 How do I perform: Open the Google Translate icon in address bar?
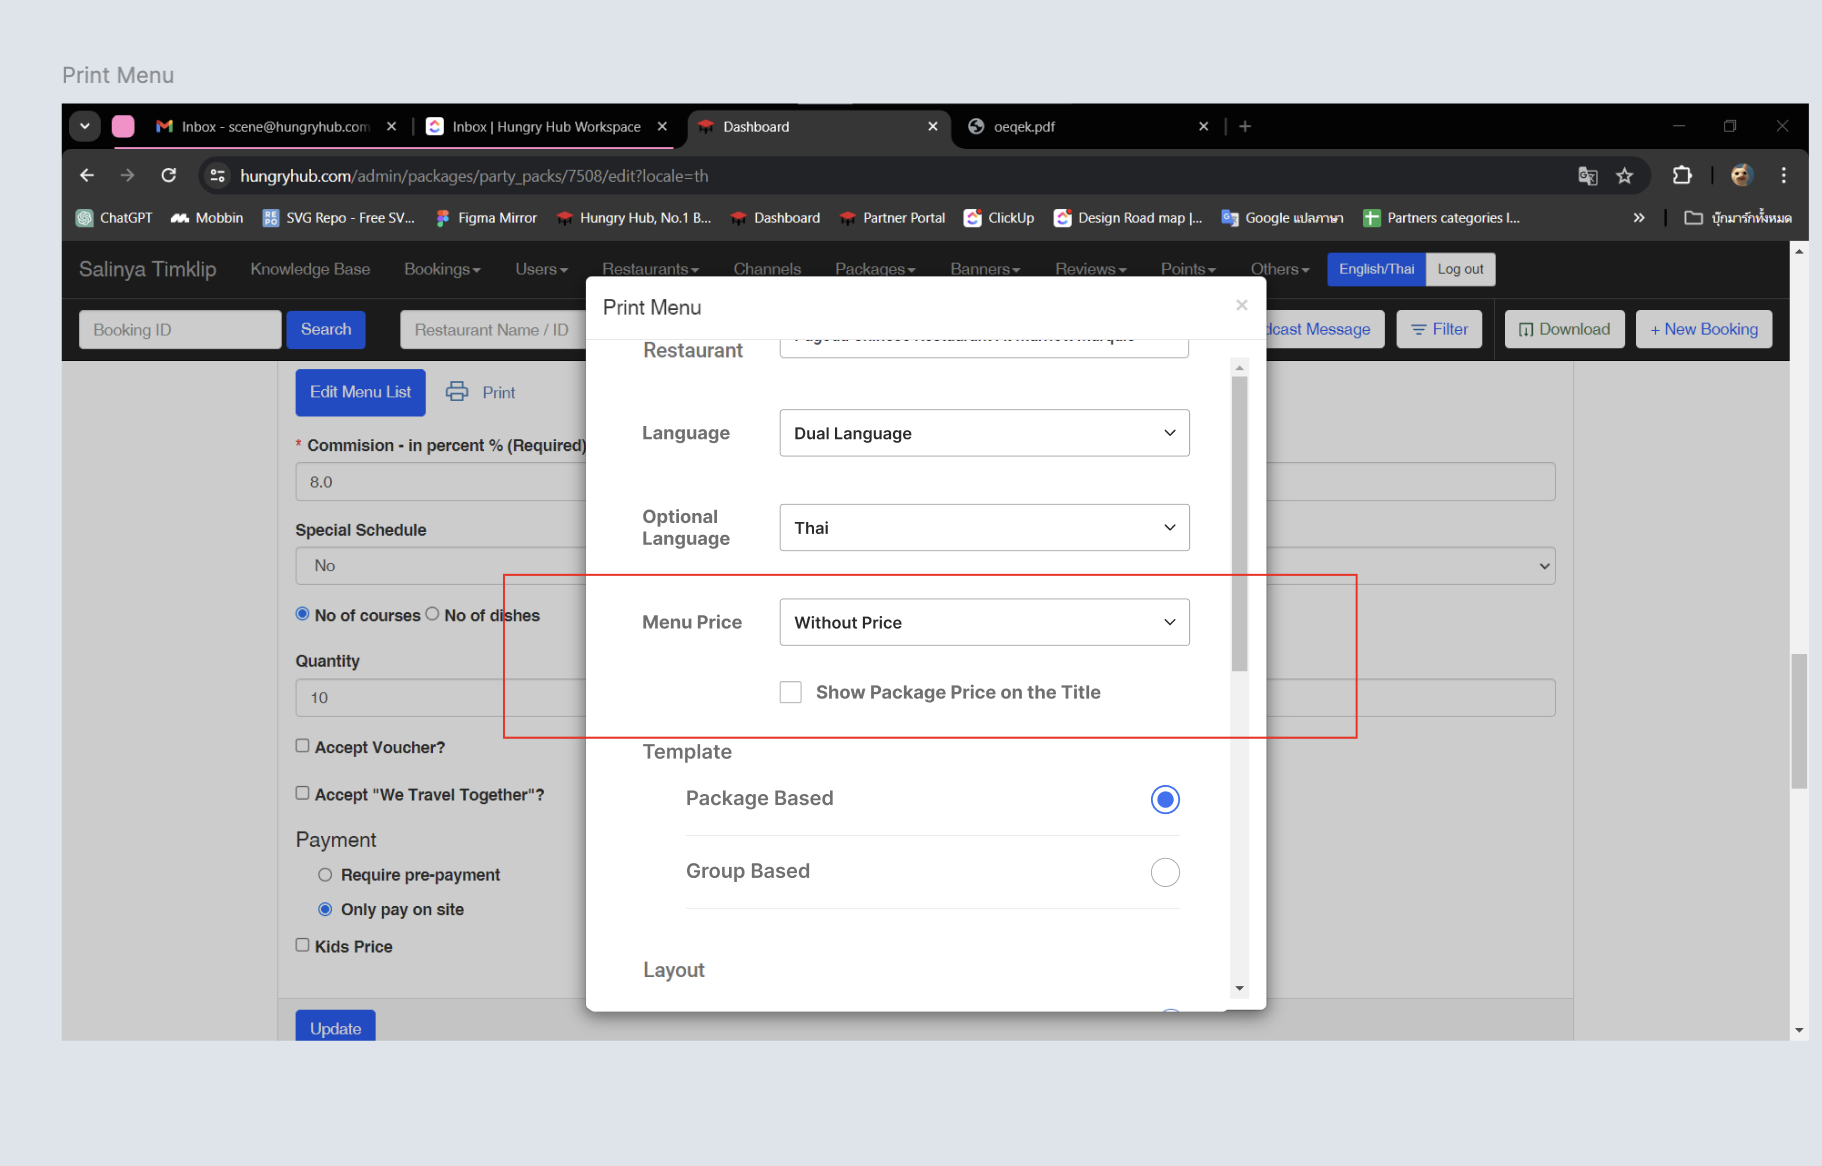point(1587,176)
